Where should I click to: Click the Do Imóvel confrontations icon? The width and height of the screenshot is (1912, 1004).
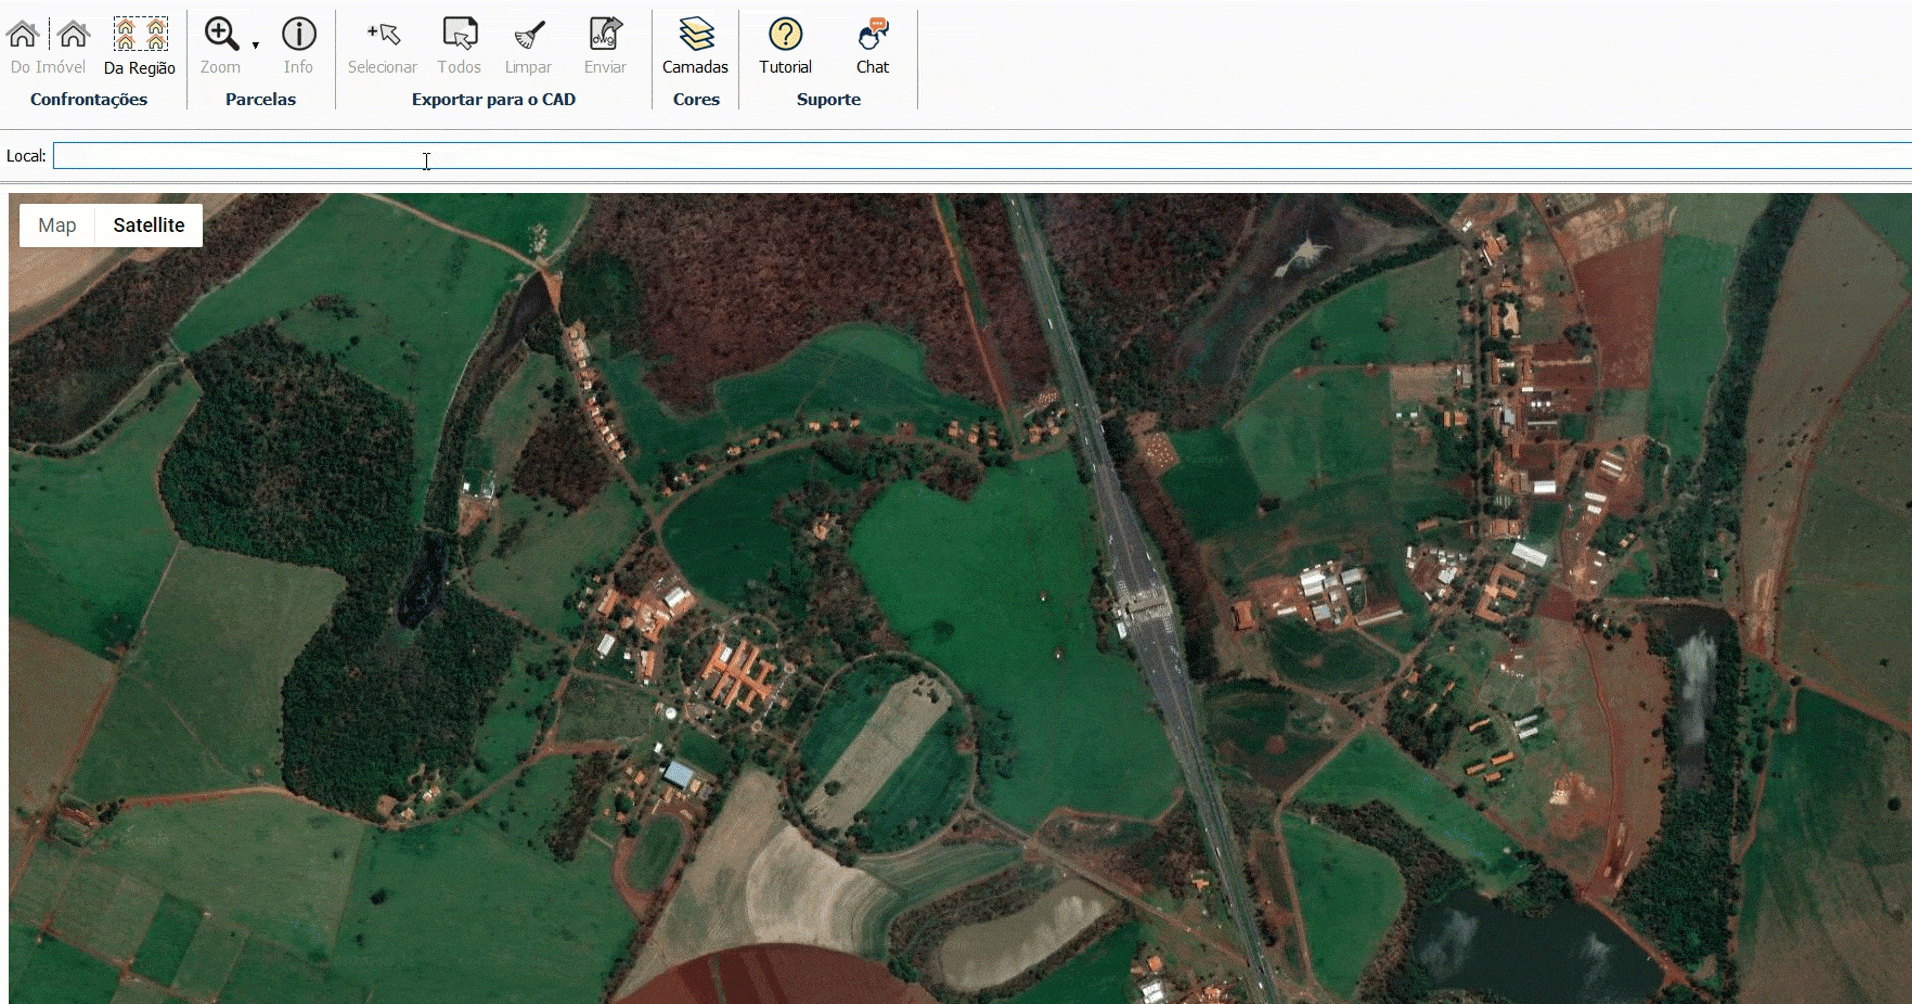47,46
